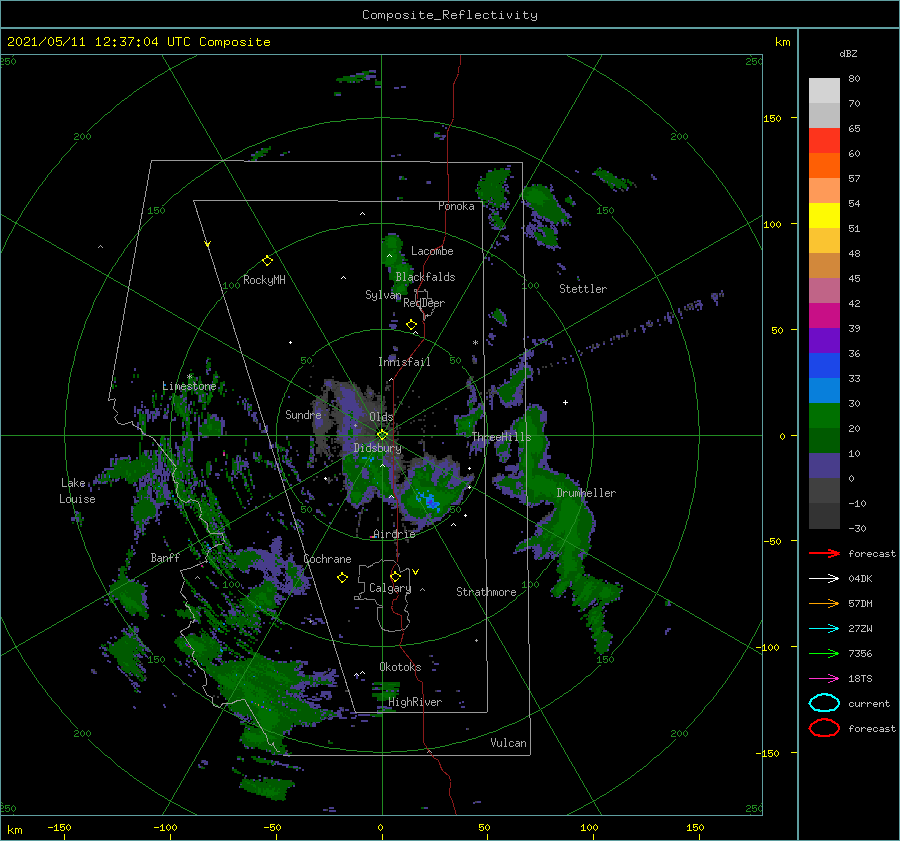Click the red forecast arrow in legend
Image resolution: width=900 pixels, height=841 pixels.
[824, 553]
